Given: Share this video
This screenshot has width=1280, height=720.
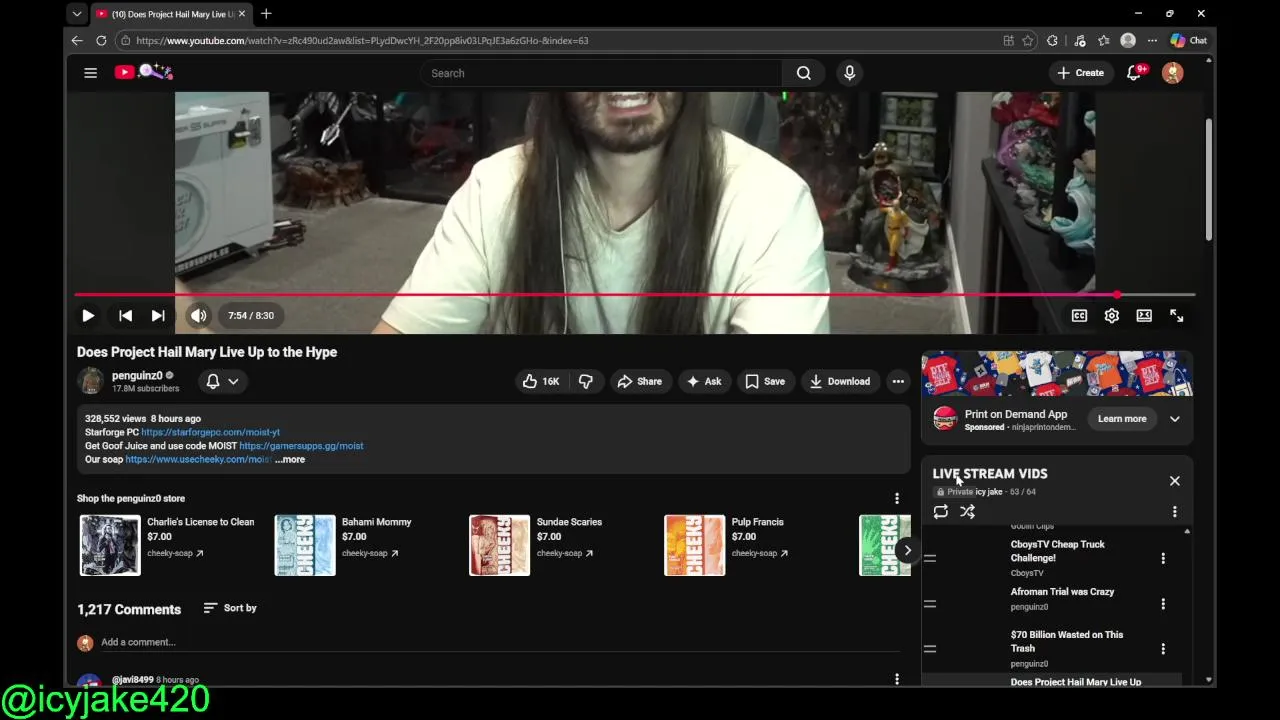Looking at the screenshot, I should 640,381.
